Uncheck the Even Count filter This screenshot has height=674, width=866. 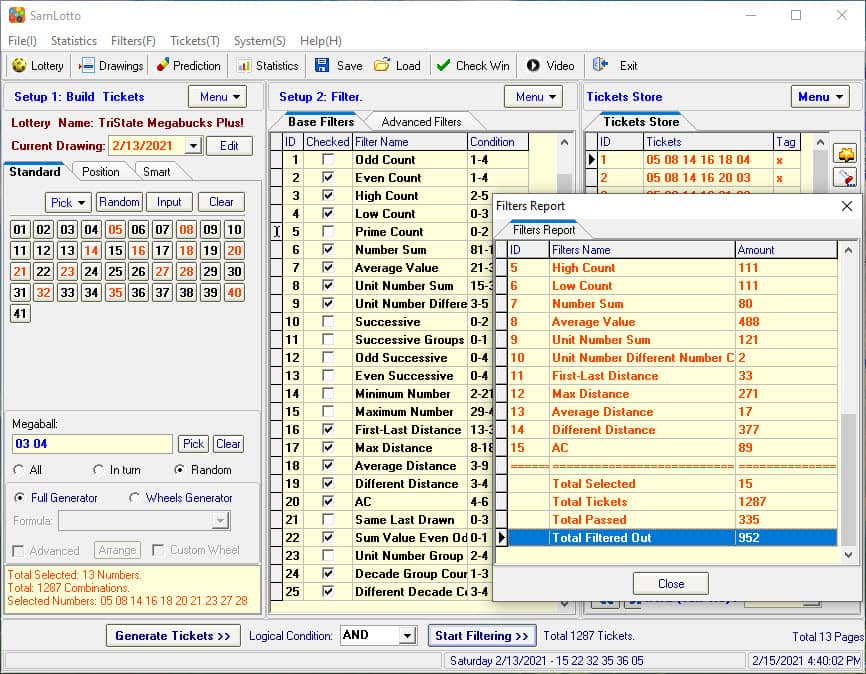pos(328,177)
